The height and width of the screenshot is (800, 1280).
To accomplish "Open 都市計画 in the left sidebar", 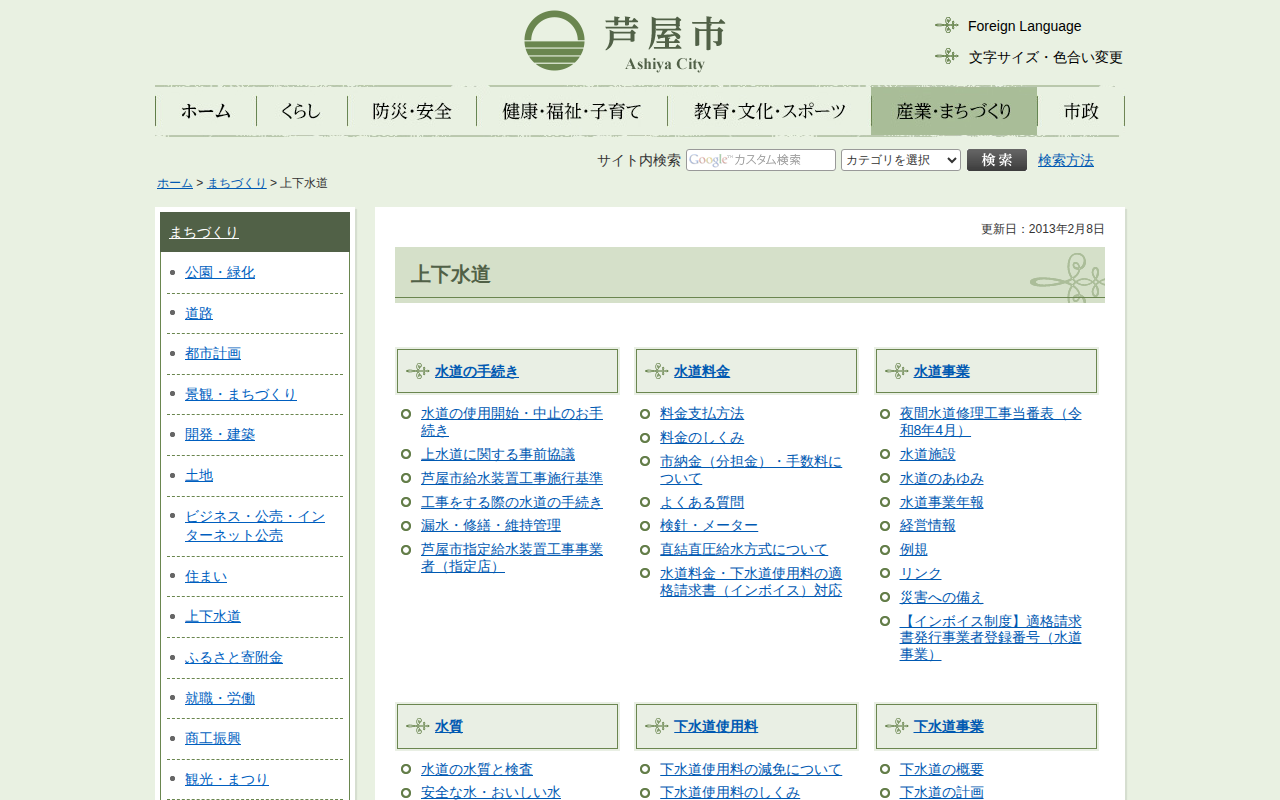I will (x=213, y=353).
